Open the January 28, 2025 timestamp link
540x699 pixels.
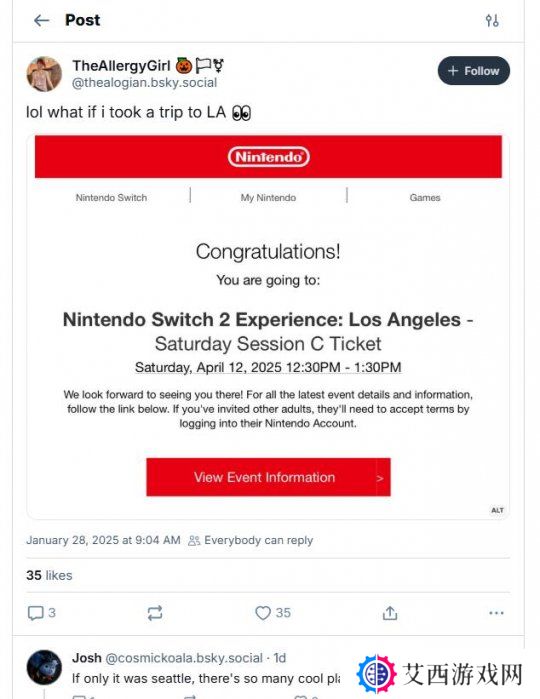click(103, 540)
